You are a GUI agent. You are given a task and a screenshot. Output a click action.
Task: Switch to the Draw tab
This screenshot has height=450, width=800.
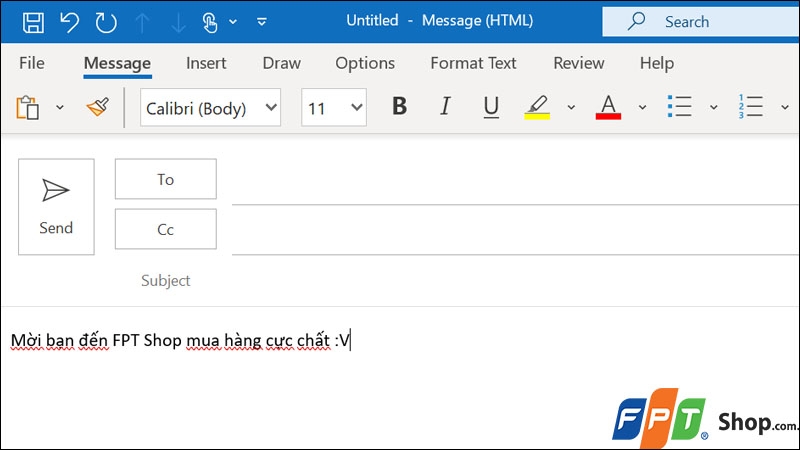click(282, 63)
